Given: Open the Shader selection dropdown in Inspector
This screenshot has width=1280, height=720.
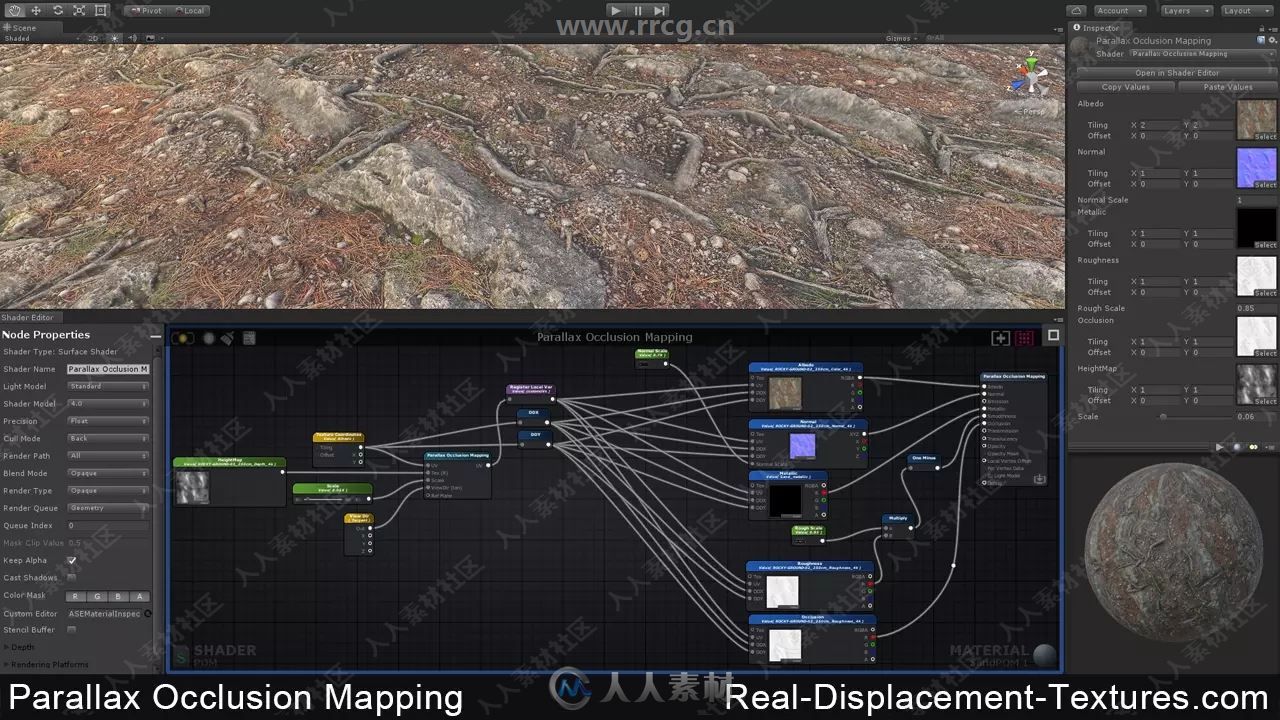Looking at the screenshot, I should click(1203, 54).
